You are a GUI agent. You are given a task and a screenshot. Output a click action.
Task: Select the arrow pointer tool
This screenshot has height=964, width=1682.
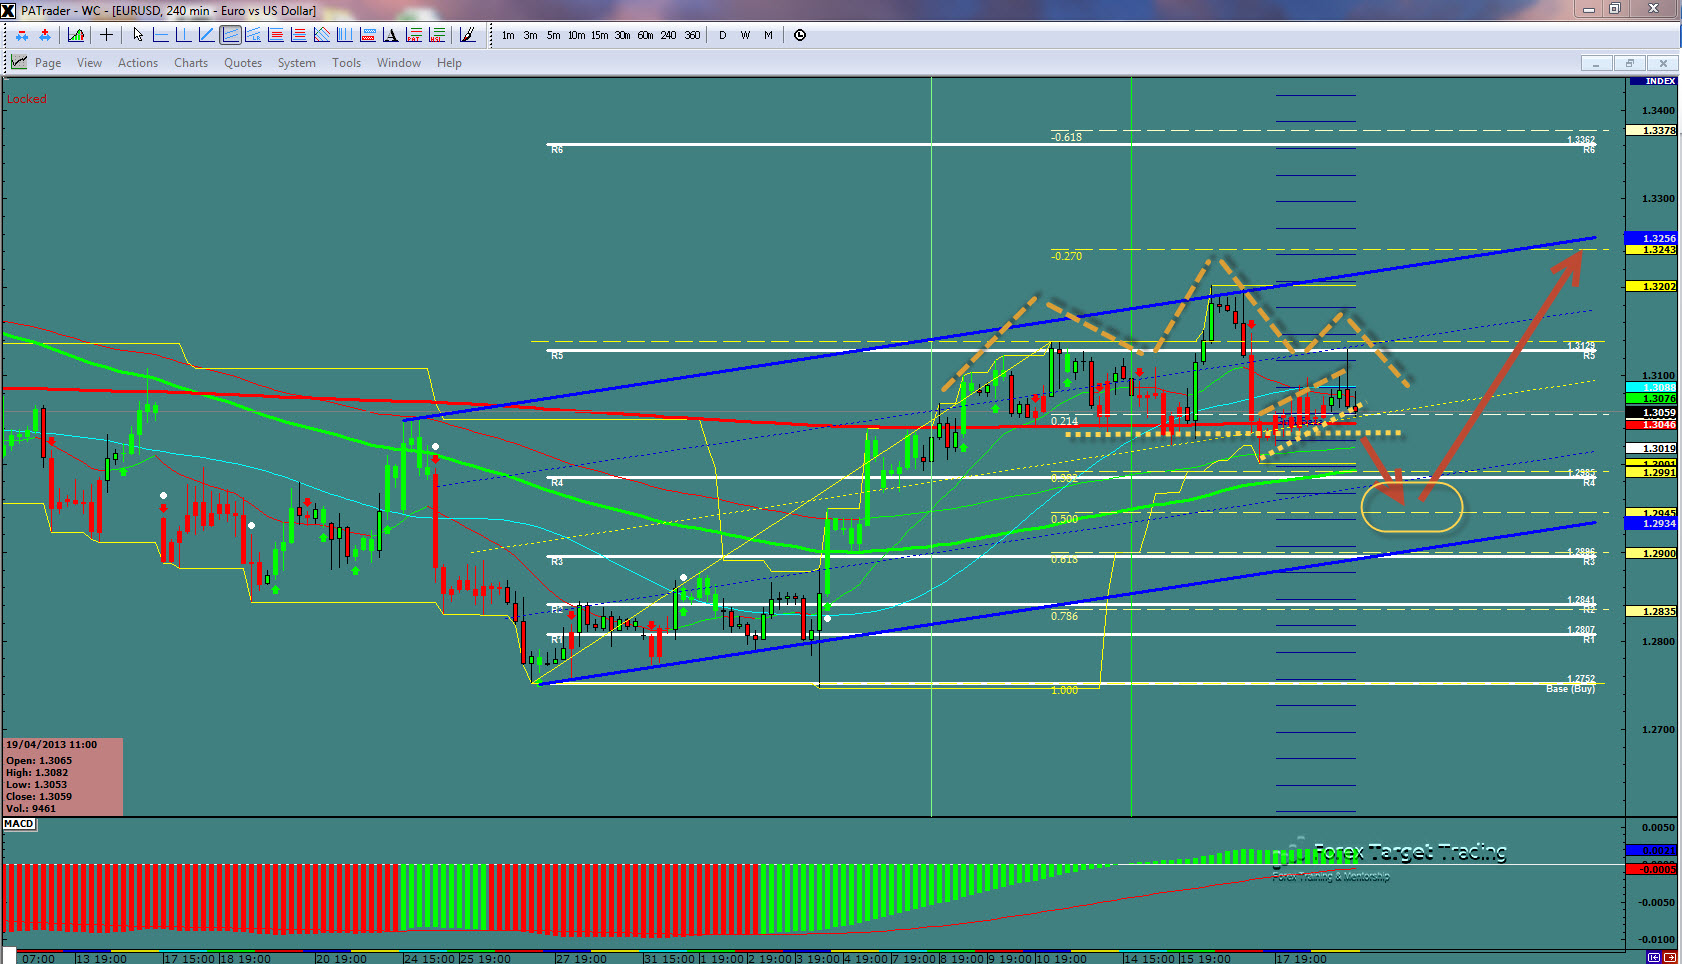pos(138,35)
